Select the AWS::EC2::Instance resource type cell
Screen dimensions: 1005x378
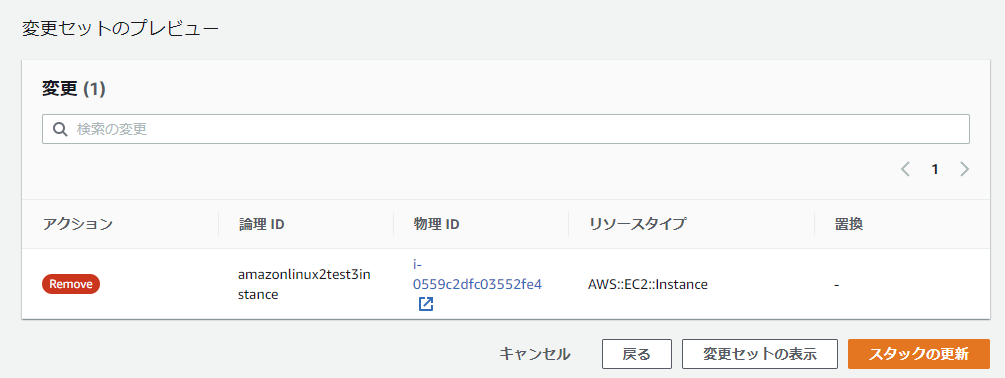click(647, 284)
